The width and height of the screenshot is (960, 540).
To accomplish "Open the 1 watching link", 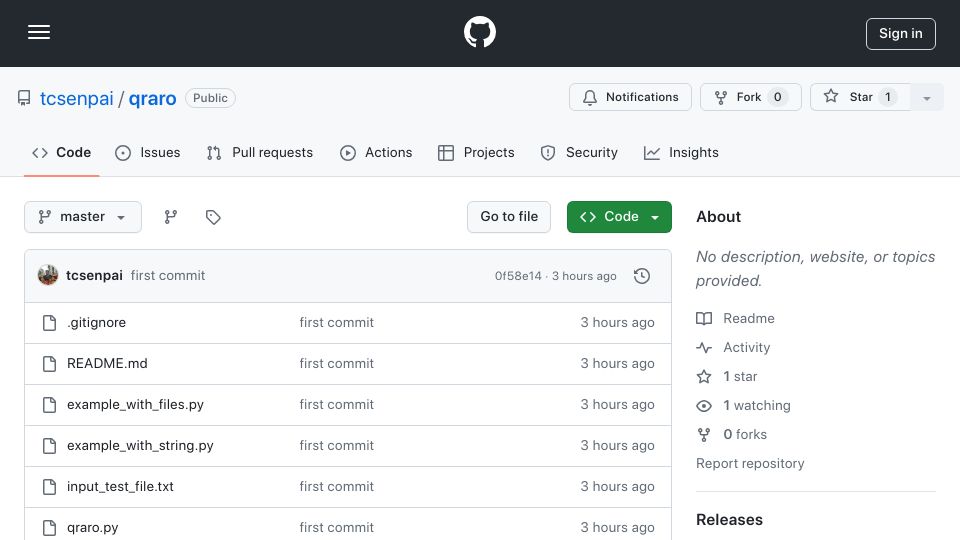I will point(743,405).
